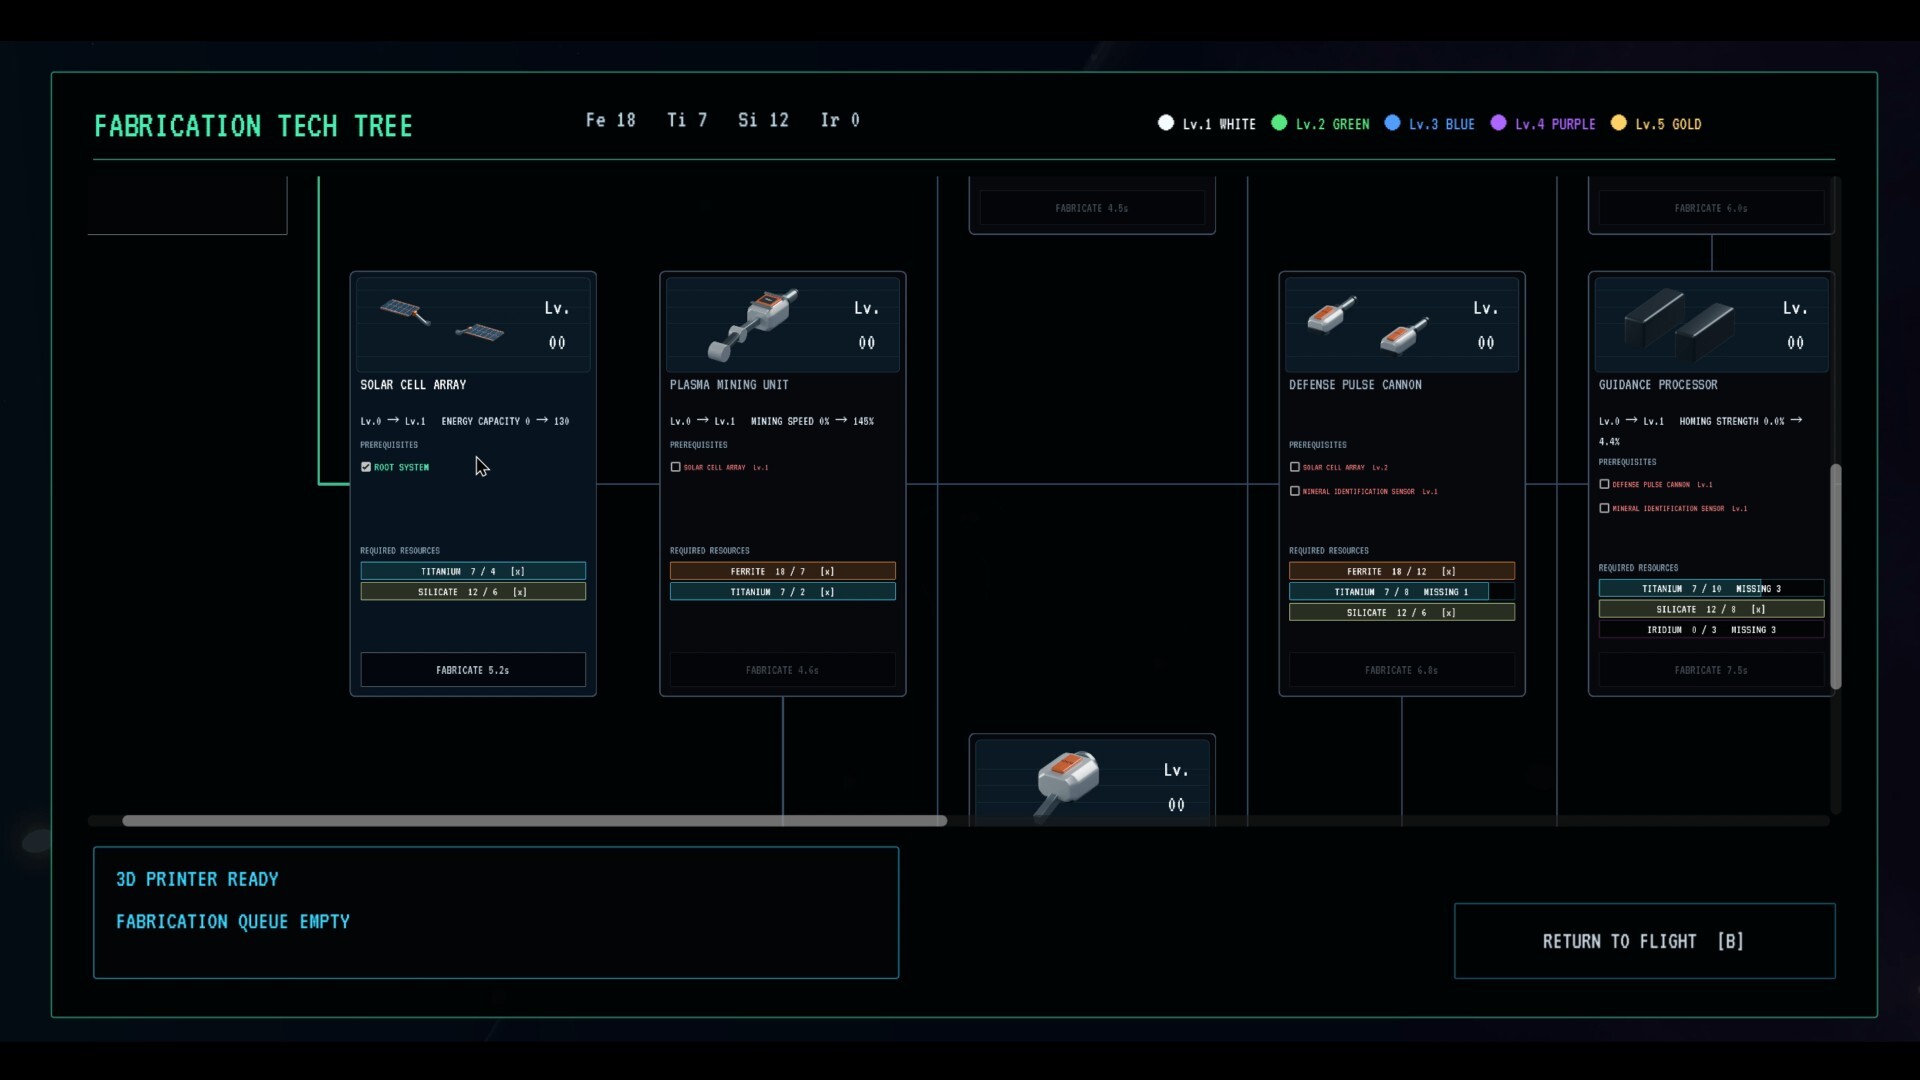Click the Defense Pulse Cannon icon
Screen dimensions: 1920x1080
coord(1368,325)
